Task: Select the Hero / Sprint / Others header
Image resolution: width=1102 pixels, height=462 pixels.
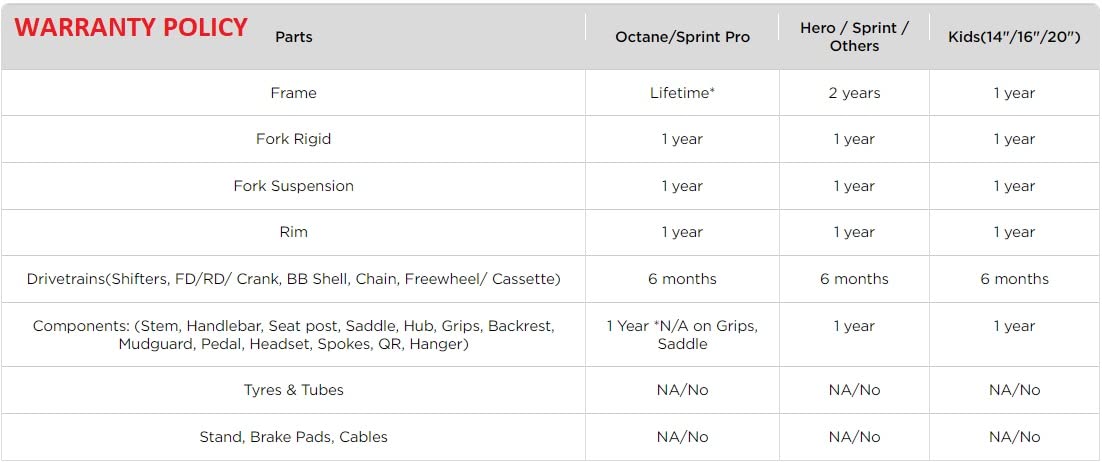Action: 854,37
